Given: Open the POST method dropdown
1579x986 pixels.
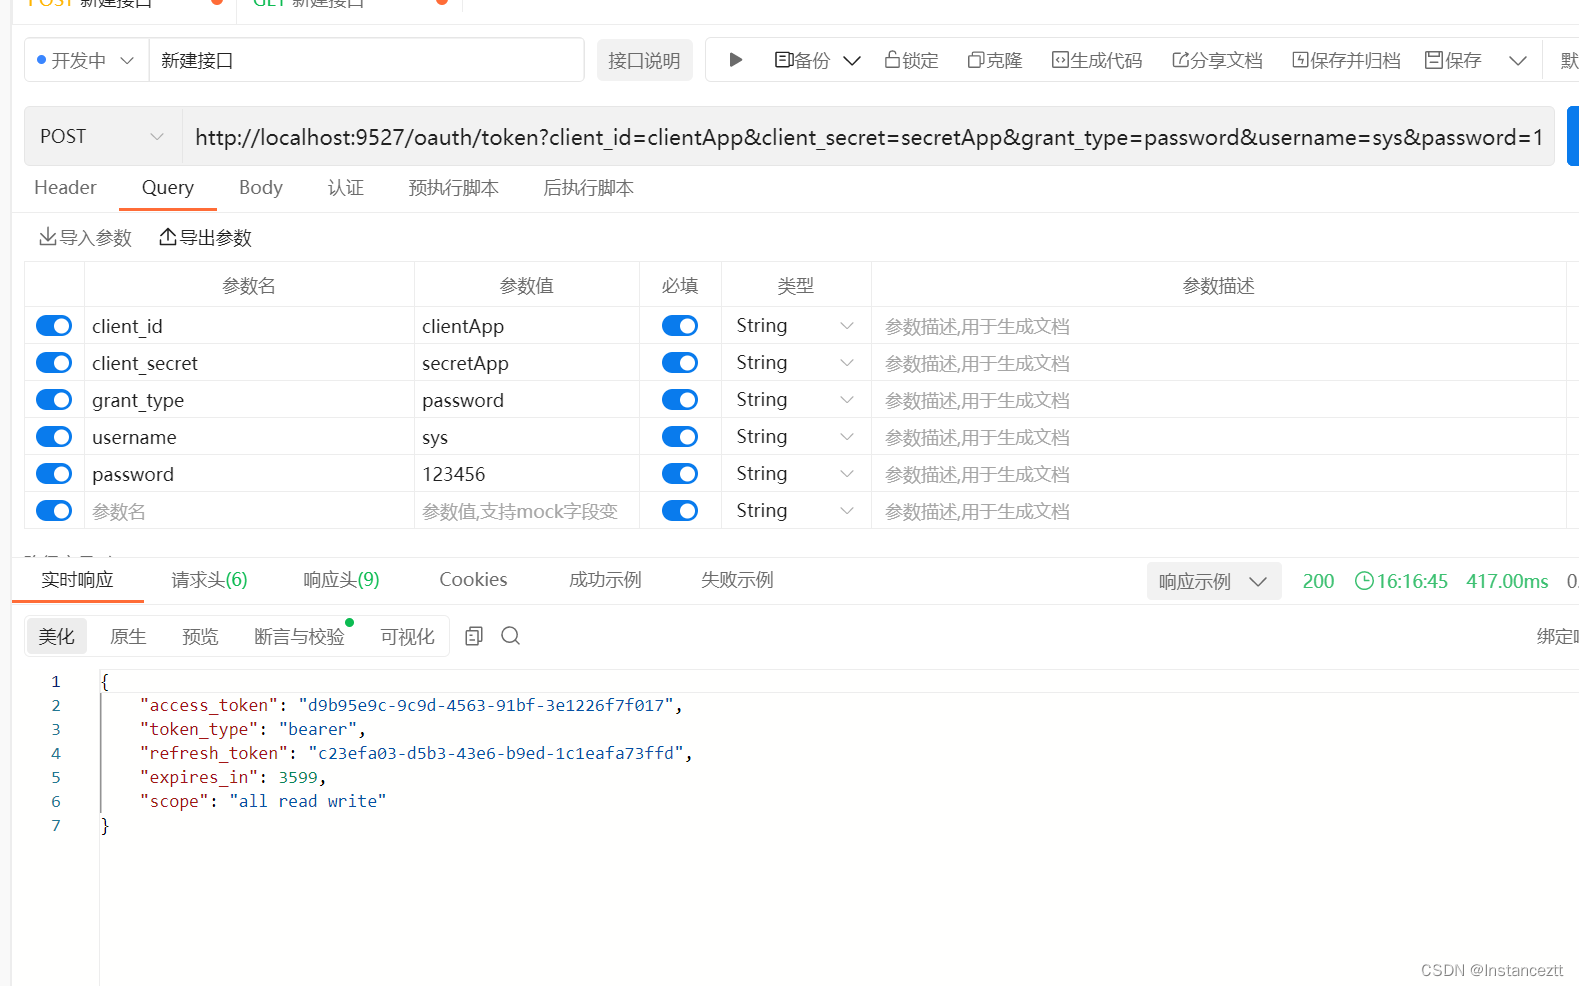Looking at the screenshot, I should pos(103,136).
